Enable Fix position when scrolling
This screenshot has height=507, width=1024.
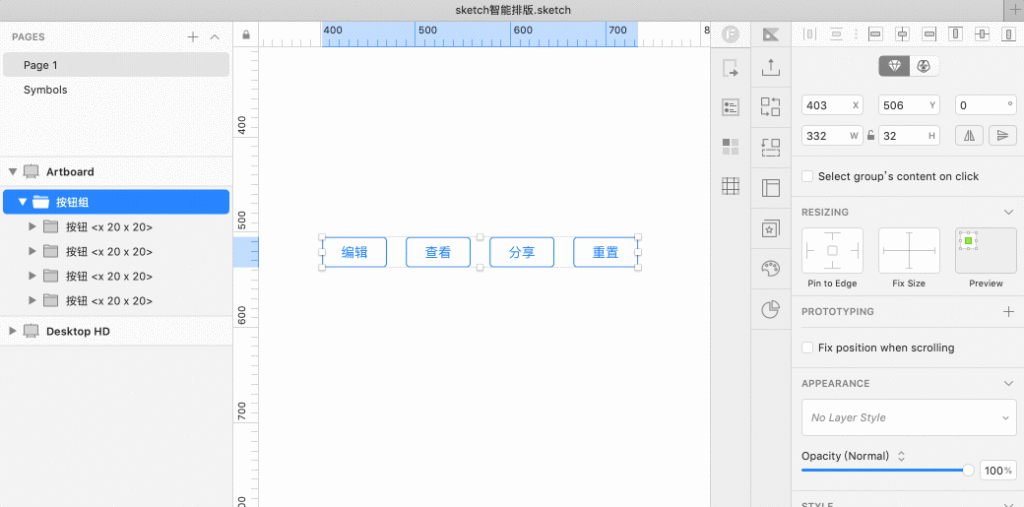(x=807, y=348)
